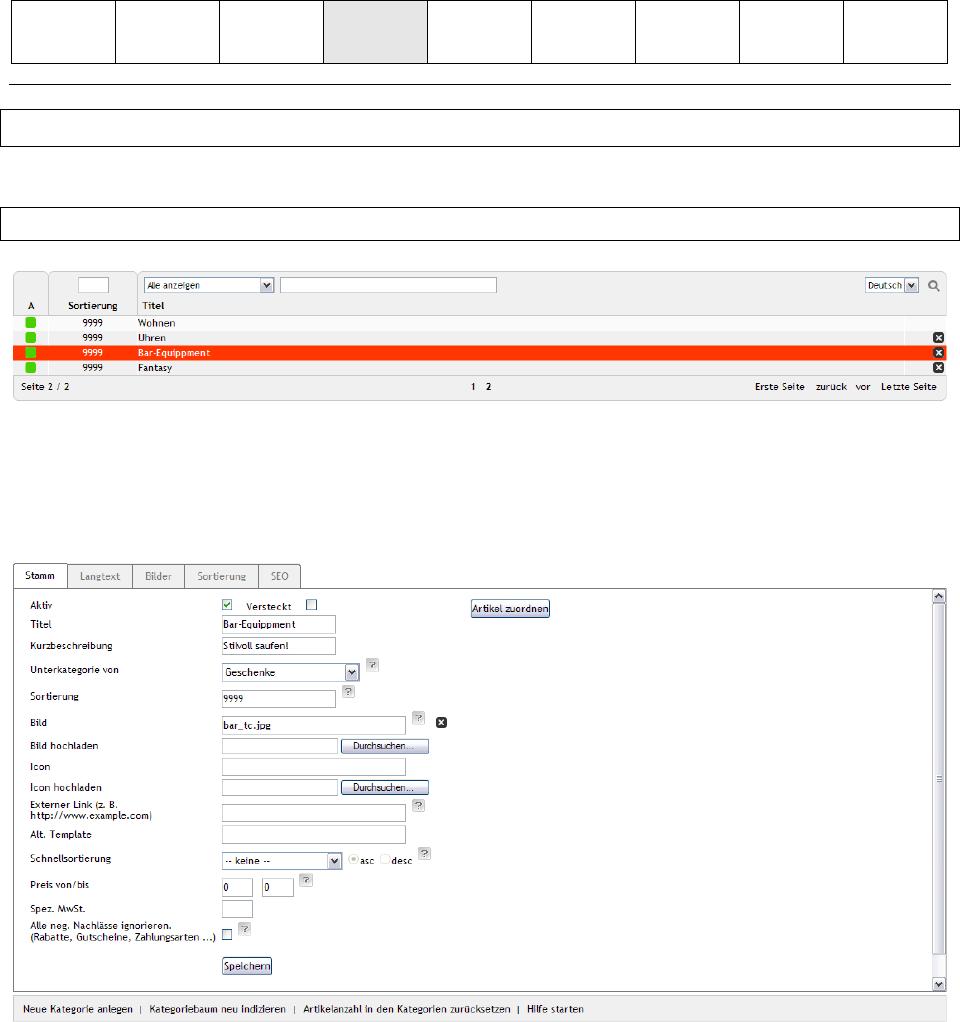The image size is (960, 1022).
Task: Click the scrollbar down arrow in form panel
Action: tap(939, 984)
